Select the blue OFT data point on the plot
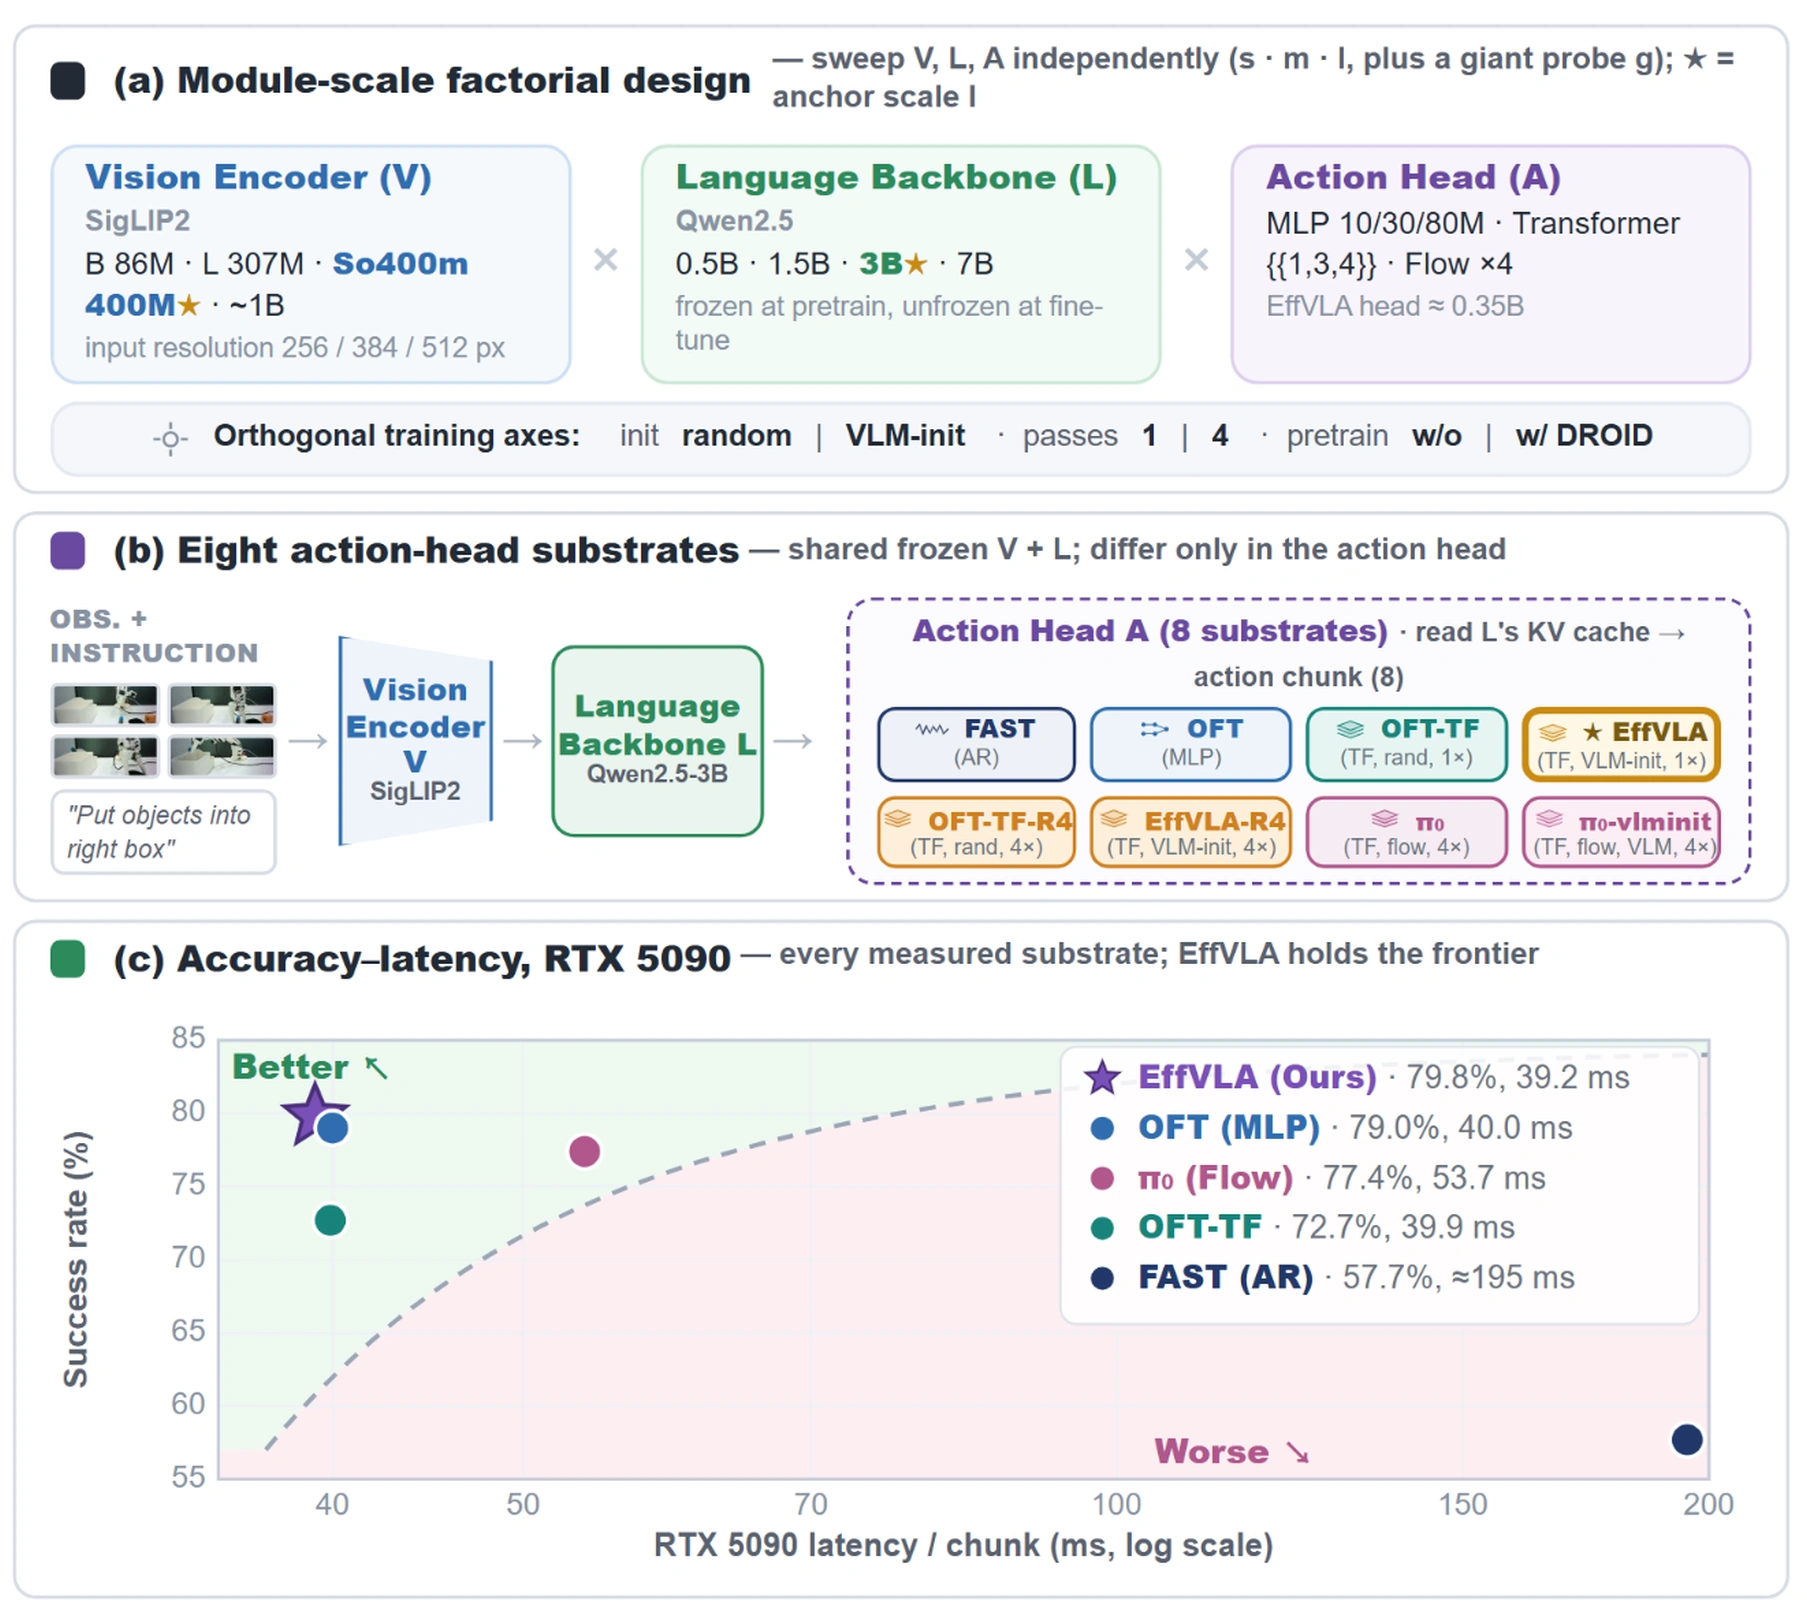Screen dimensions: 1807x1616 (x=333, y=1128)
